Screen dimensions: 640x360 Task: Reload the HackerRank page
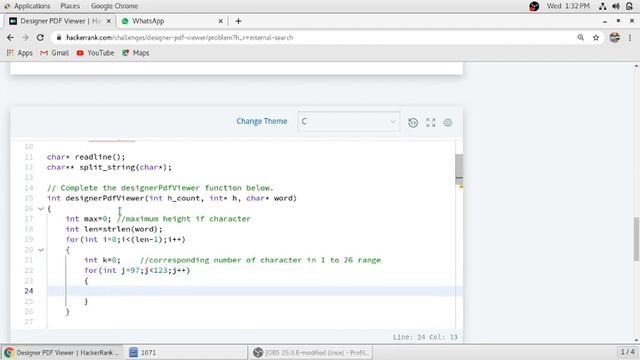(x=40, y=38)
